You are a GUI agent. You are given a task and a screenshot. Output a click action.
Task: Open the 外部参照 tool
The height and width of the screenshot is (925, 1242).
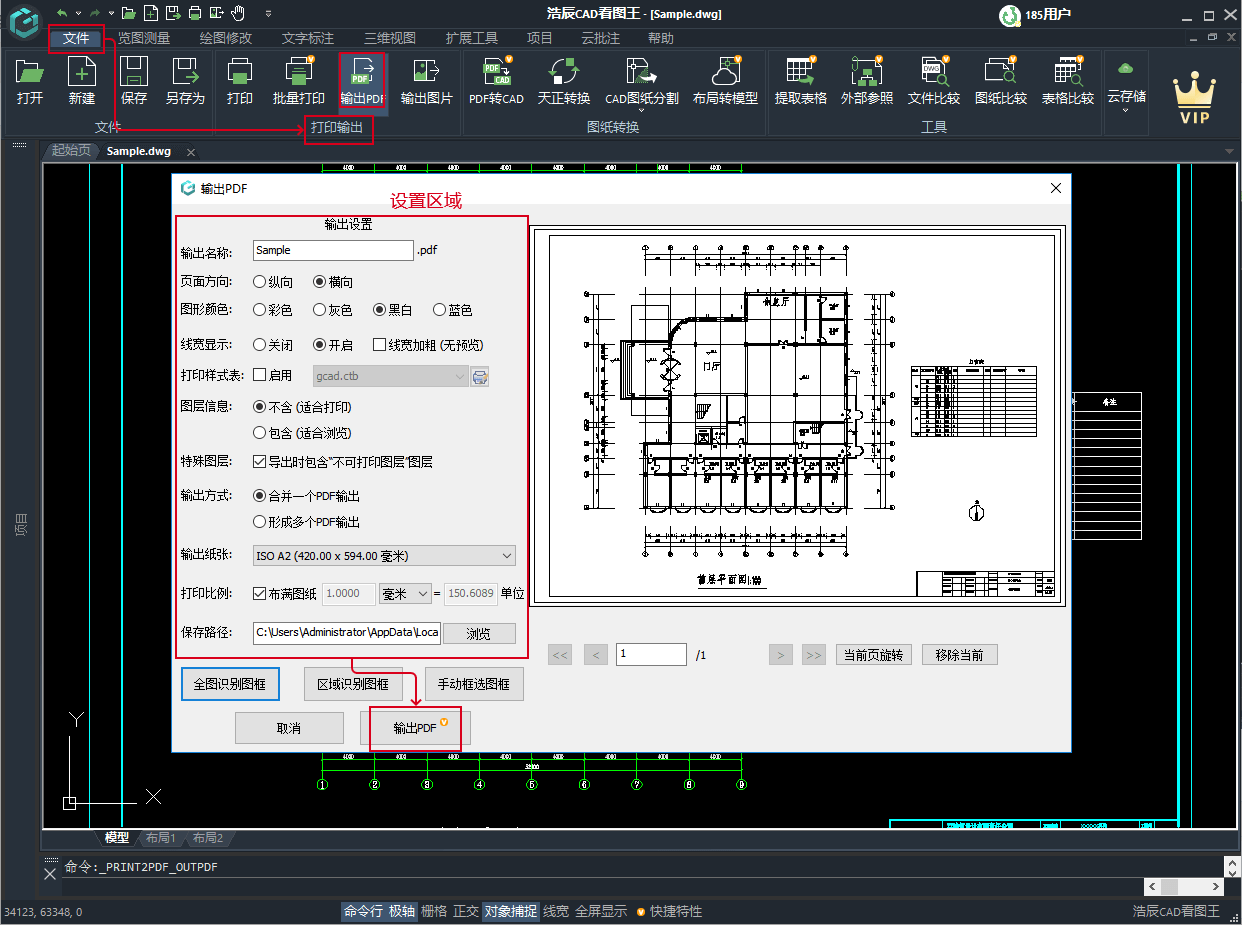click(x=866, y=80)
